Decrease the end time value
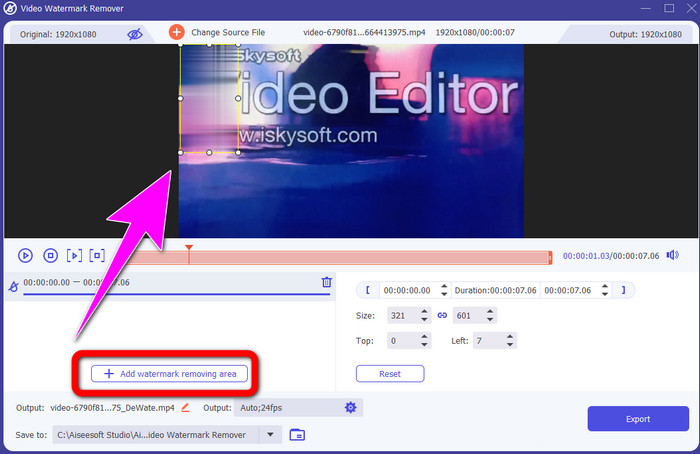This screenshot has width=700, height=454. [604, 294]
